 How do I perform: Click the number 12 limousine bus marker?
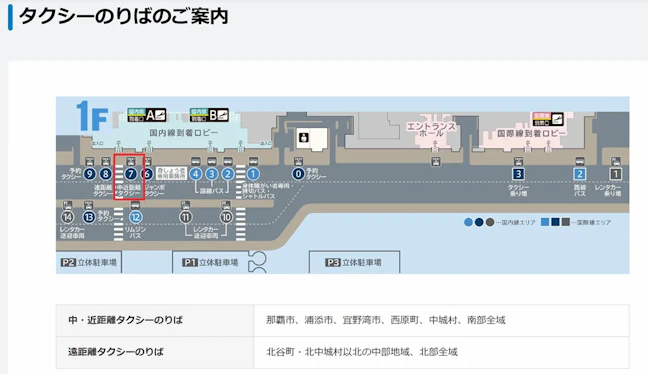(135, 217)
